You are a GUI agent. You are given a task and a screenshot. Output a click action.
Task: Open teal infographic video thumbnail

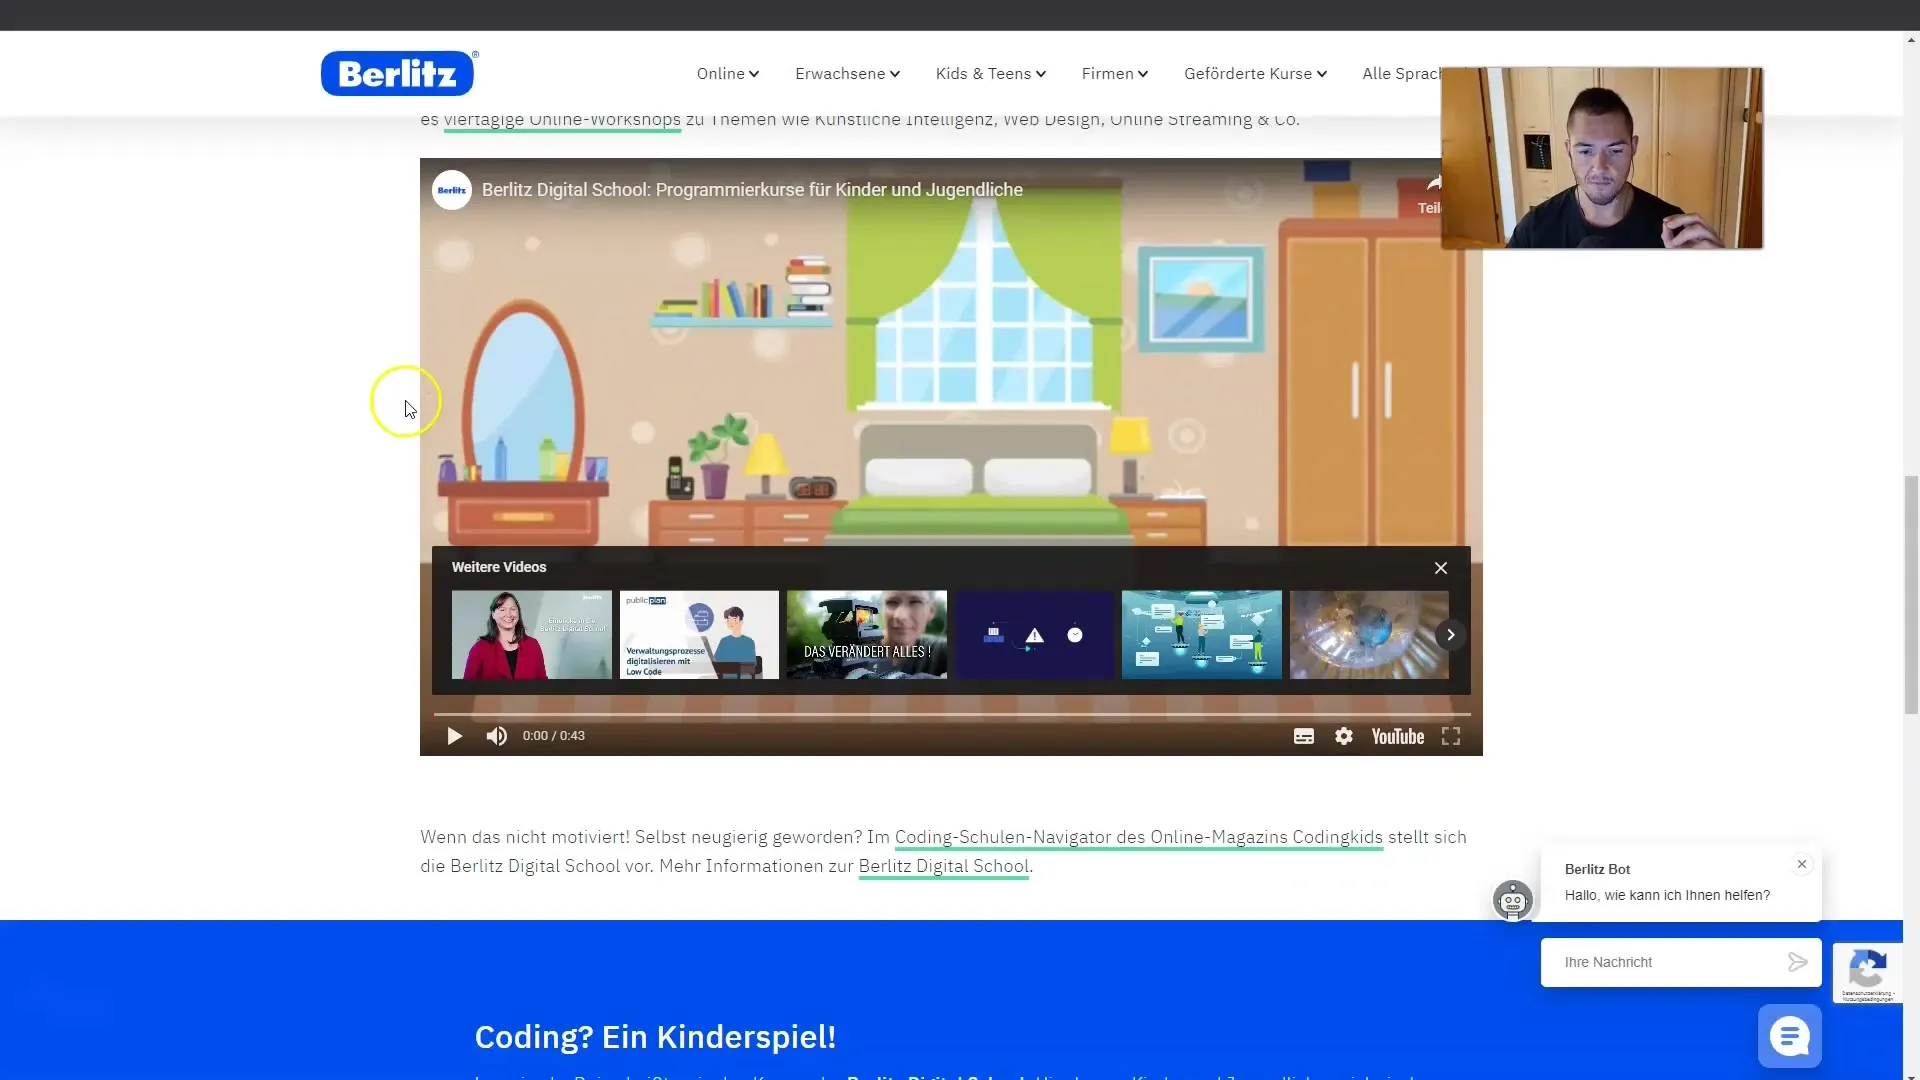coord(1202,635)
